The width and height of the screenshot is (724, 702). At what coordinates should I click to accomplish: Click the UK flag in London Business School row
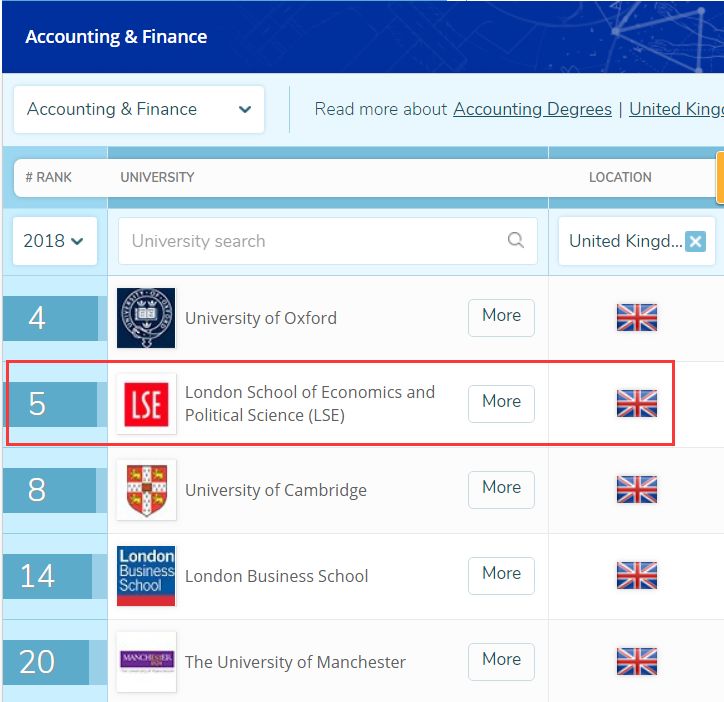pos(637,575)
